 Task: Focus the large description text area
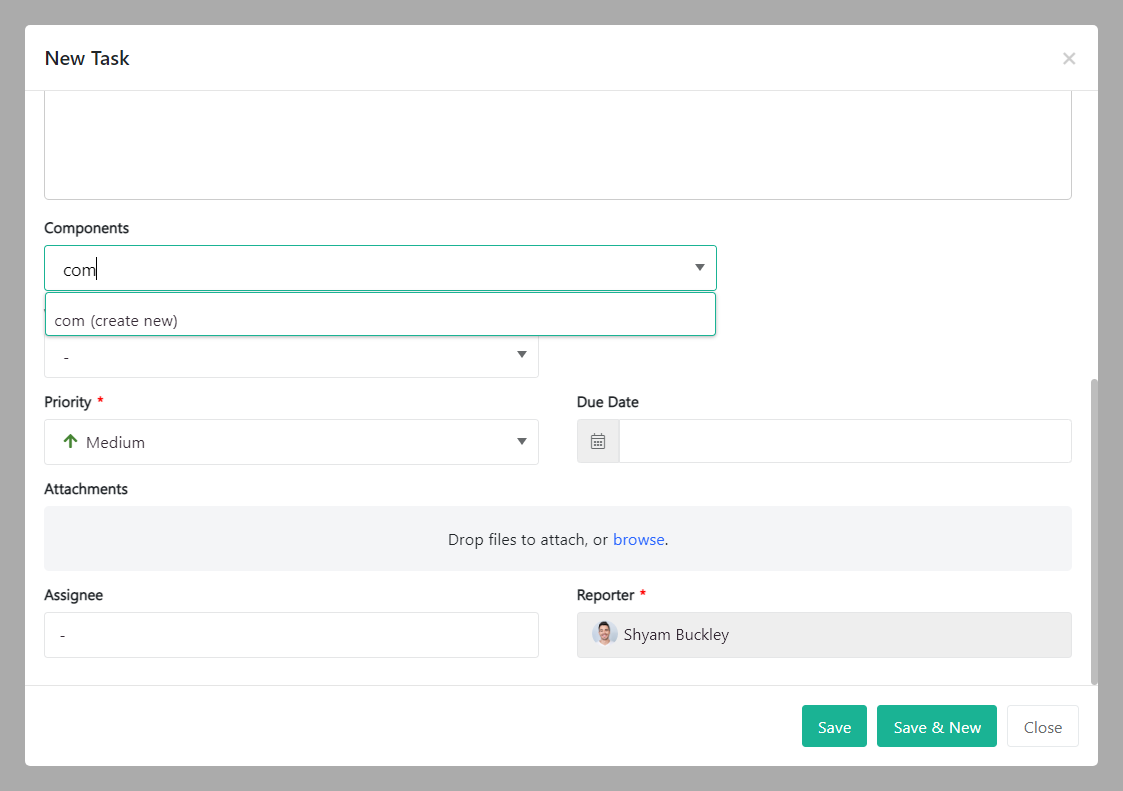click(x=557, y=145)
